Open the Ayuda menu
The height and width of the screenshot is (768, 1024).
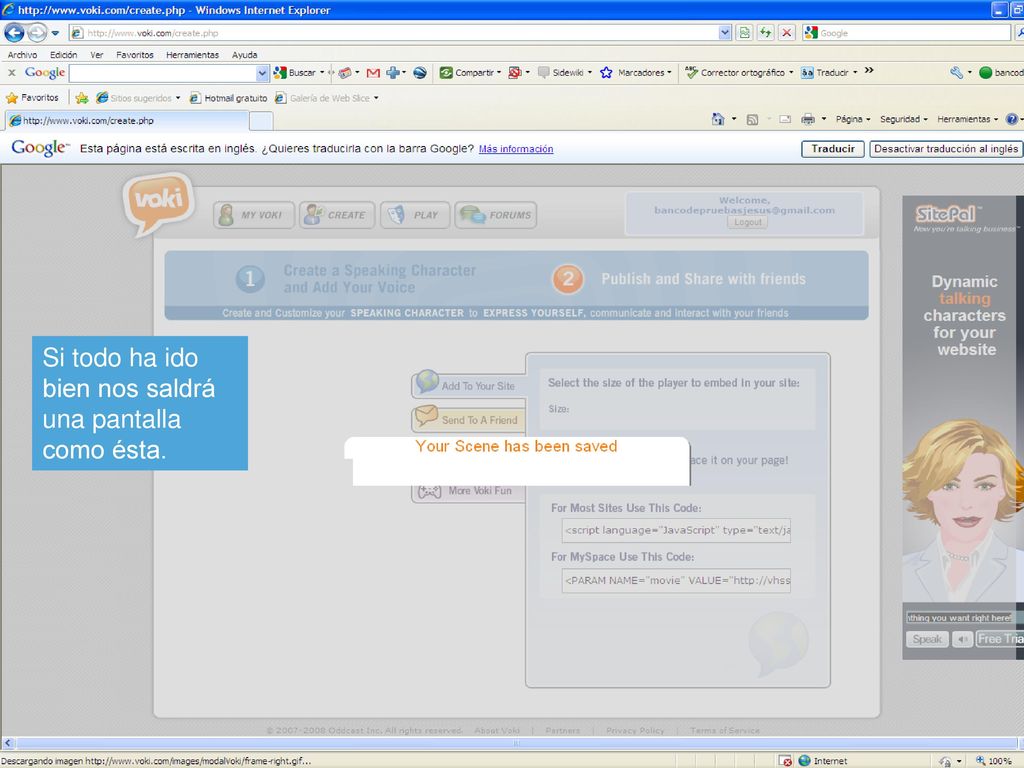point(244,55)
